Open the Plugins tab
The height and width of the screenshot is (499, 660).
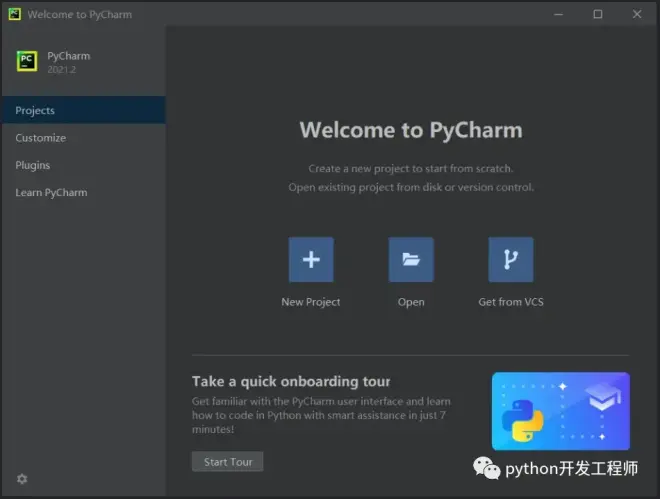(x=84, y=165)
